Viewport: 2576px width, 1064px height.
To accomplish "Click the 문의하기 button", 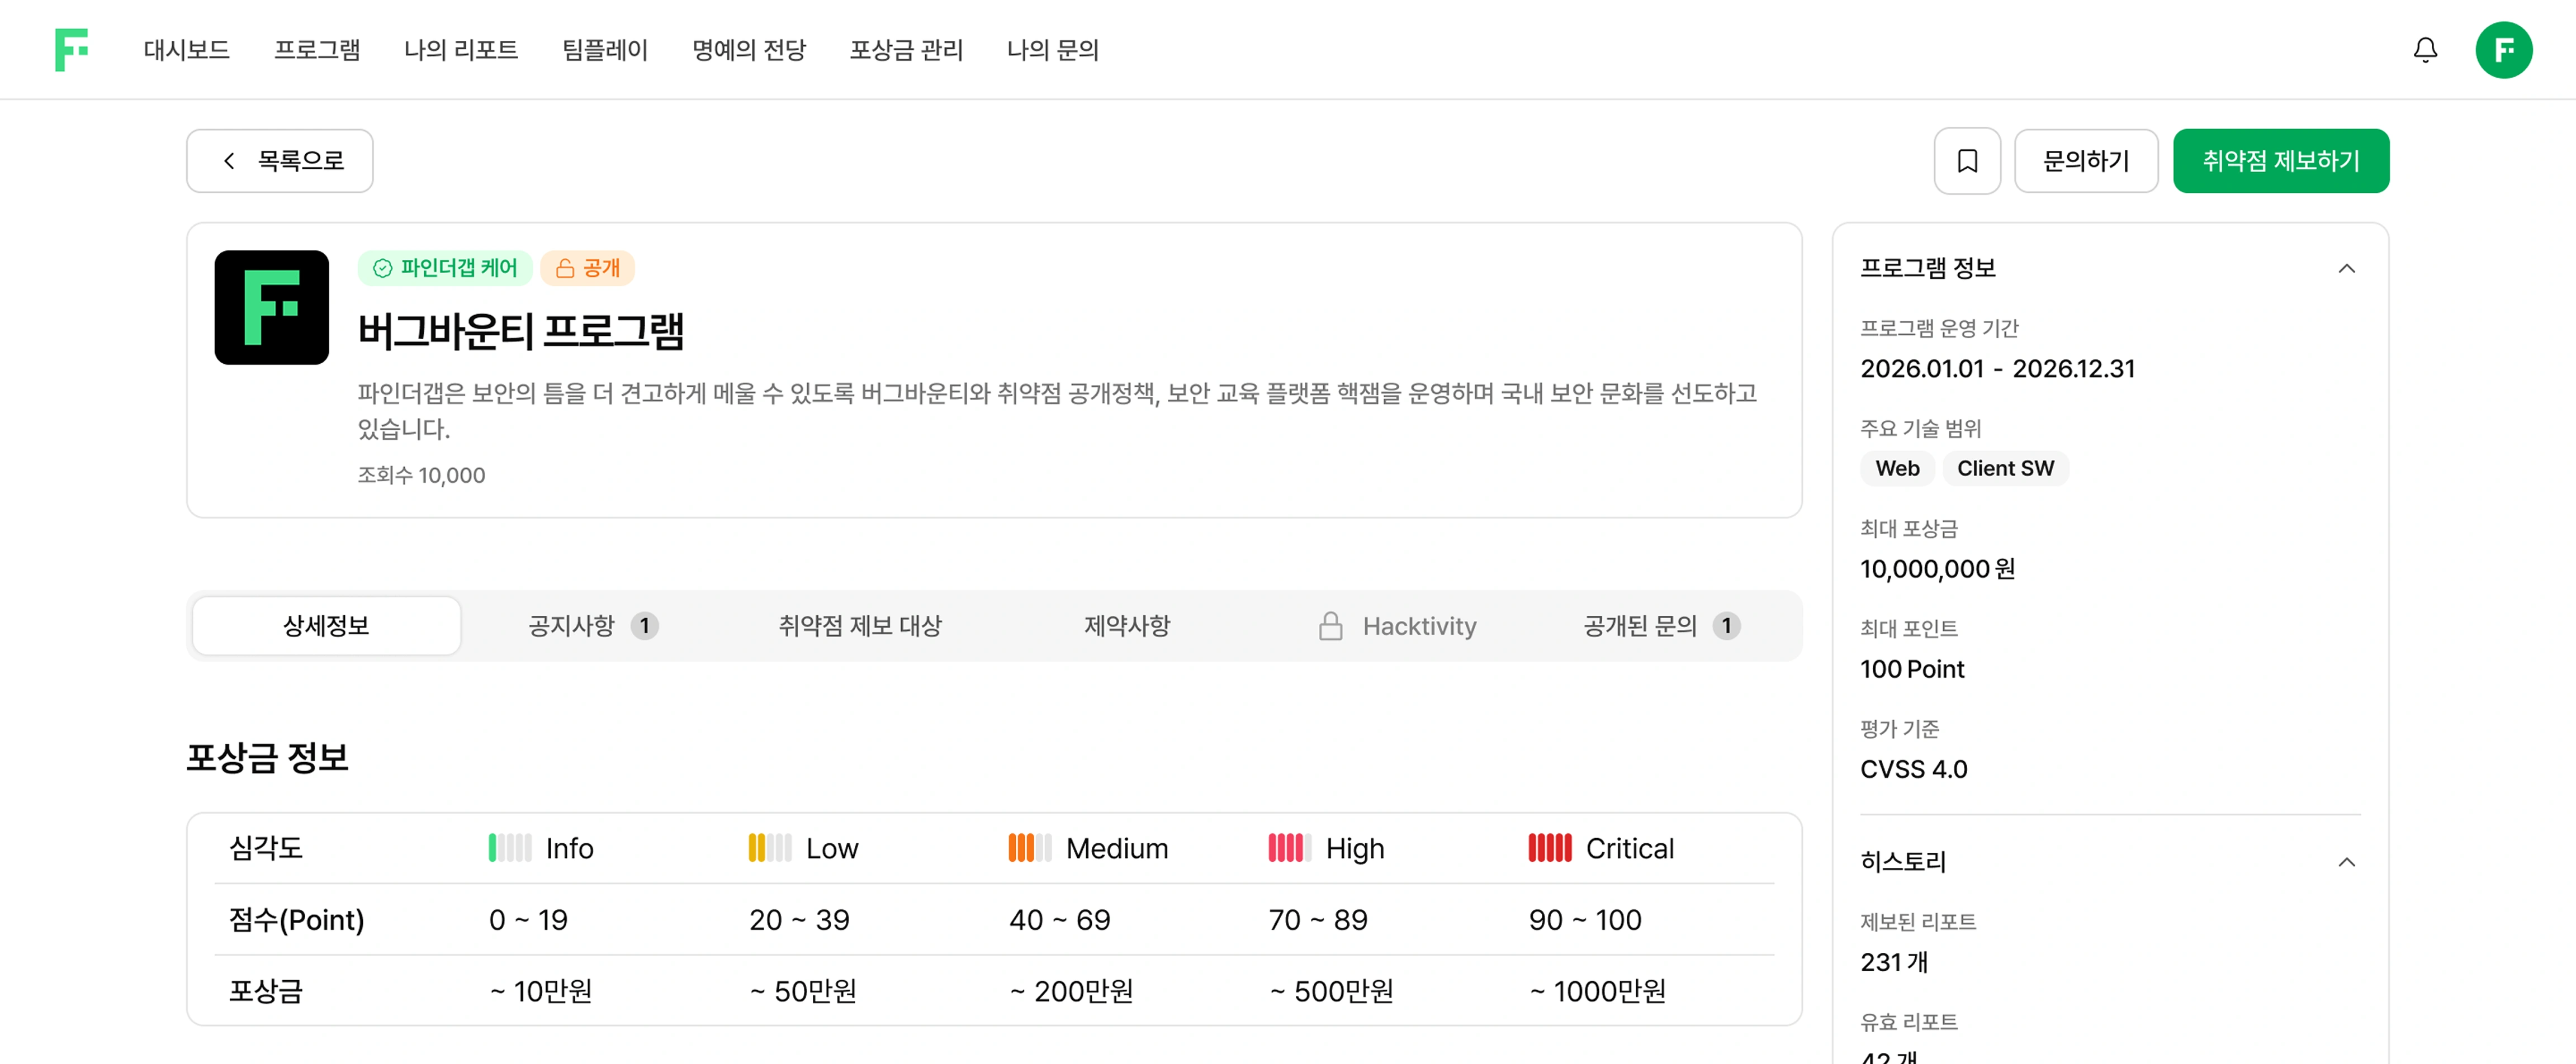I will coord(2085,161).
